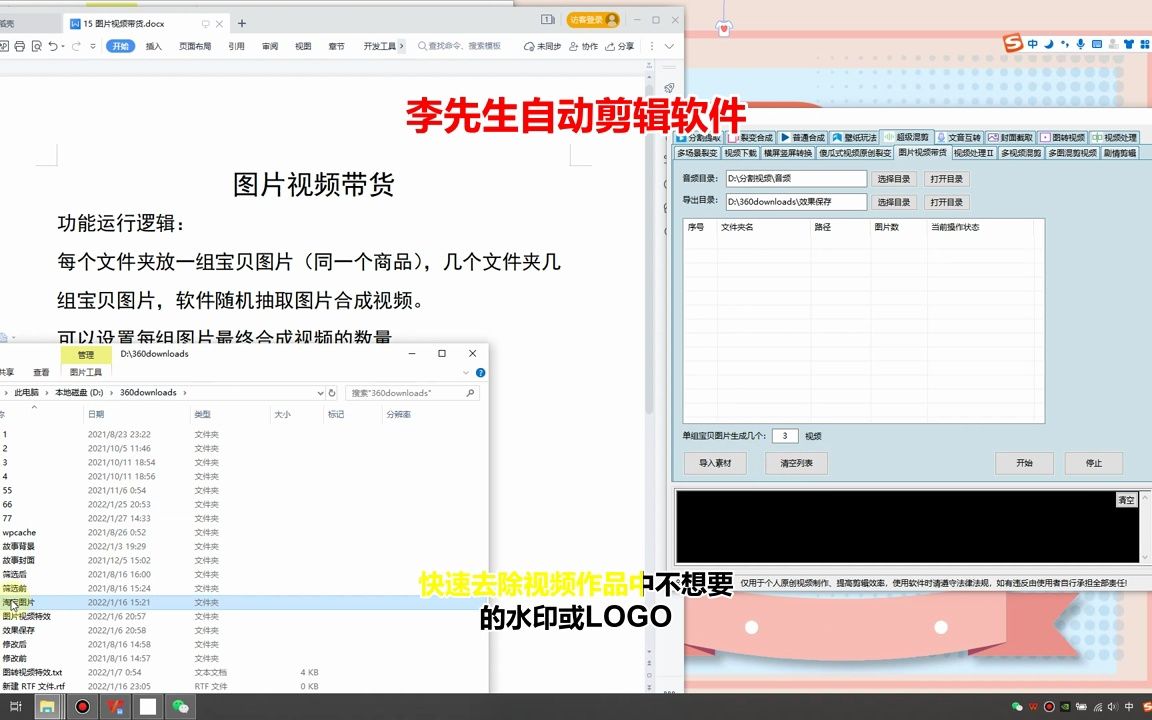Click the Sogou 'S' logo icon
Viewport: 1152px width, 720px height.
(1012, 43)
